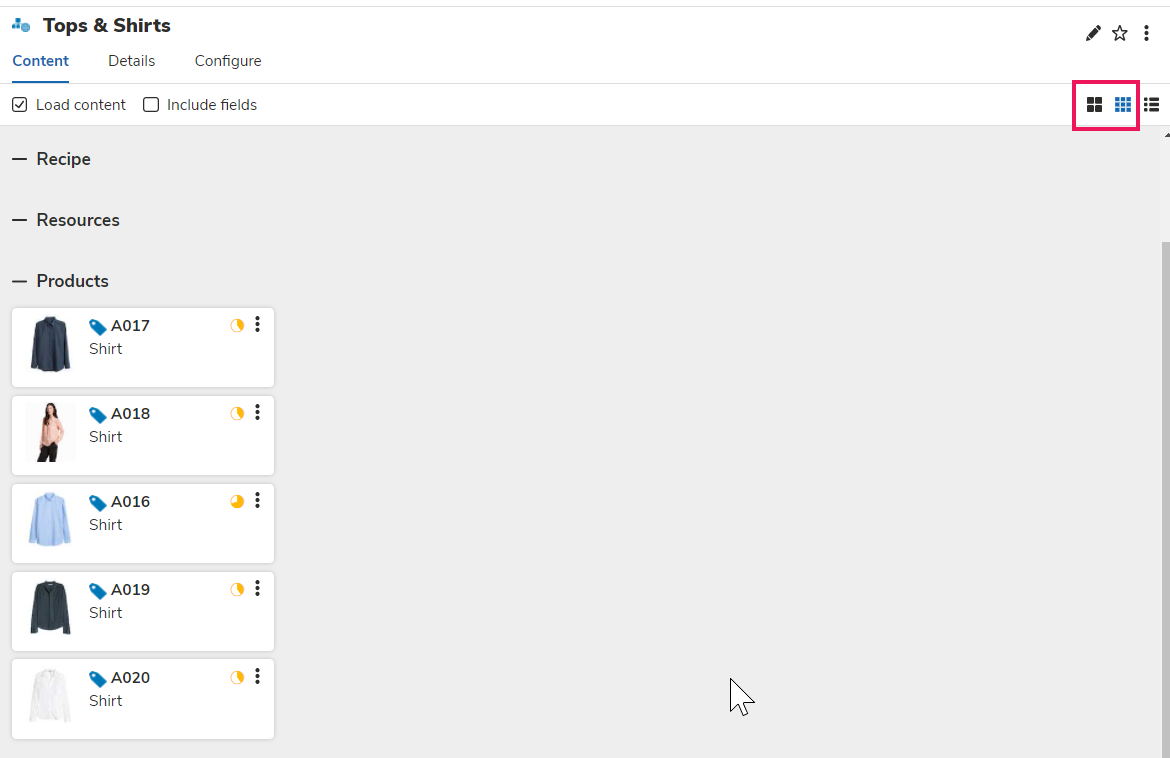This screenshot has height=758, width=1170.
Task: Click the dark blouse thumbnail of A019
Action: click(x=50, y=607)
